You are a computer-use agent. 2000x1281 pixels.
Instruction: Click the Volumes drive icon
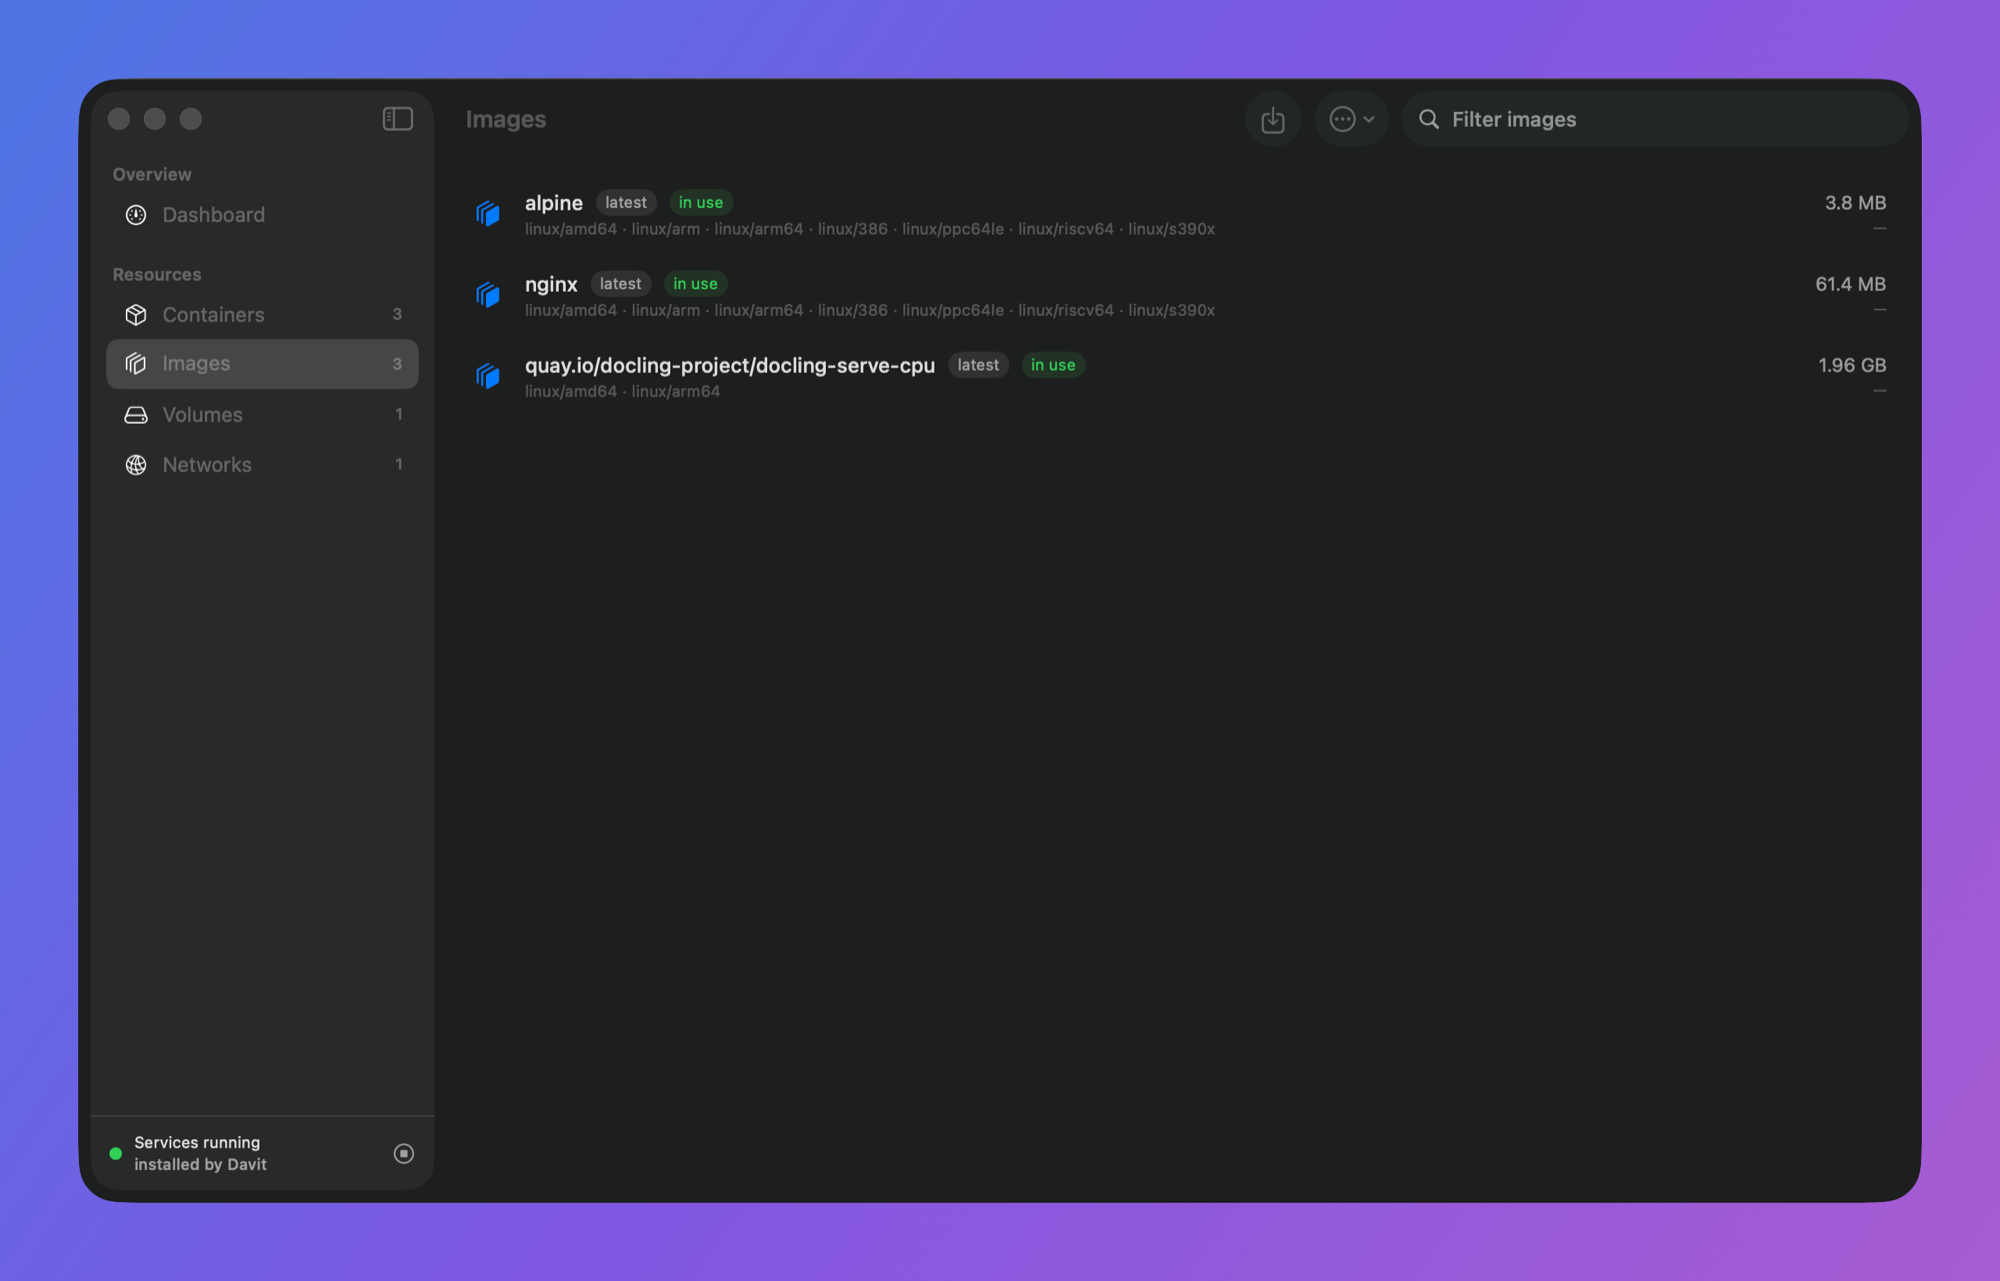pyautogui.click(x=136, y=414)
